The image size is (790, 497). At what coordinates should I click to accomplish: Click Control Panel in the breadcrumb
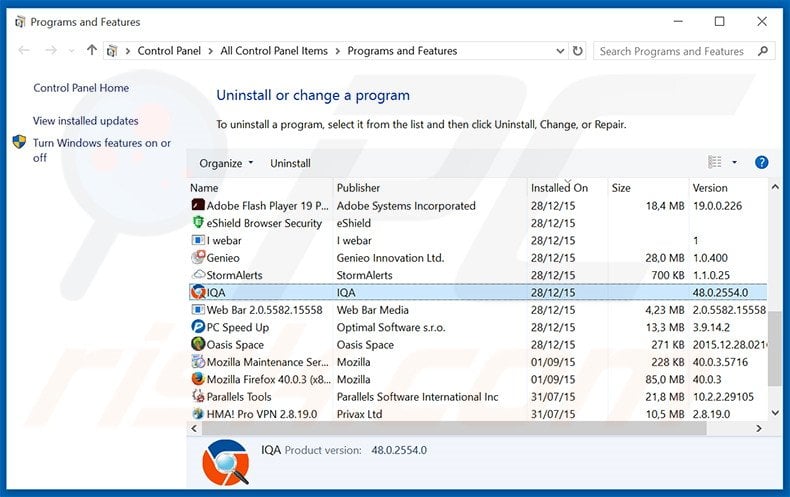click(x=169, y=51)
